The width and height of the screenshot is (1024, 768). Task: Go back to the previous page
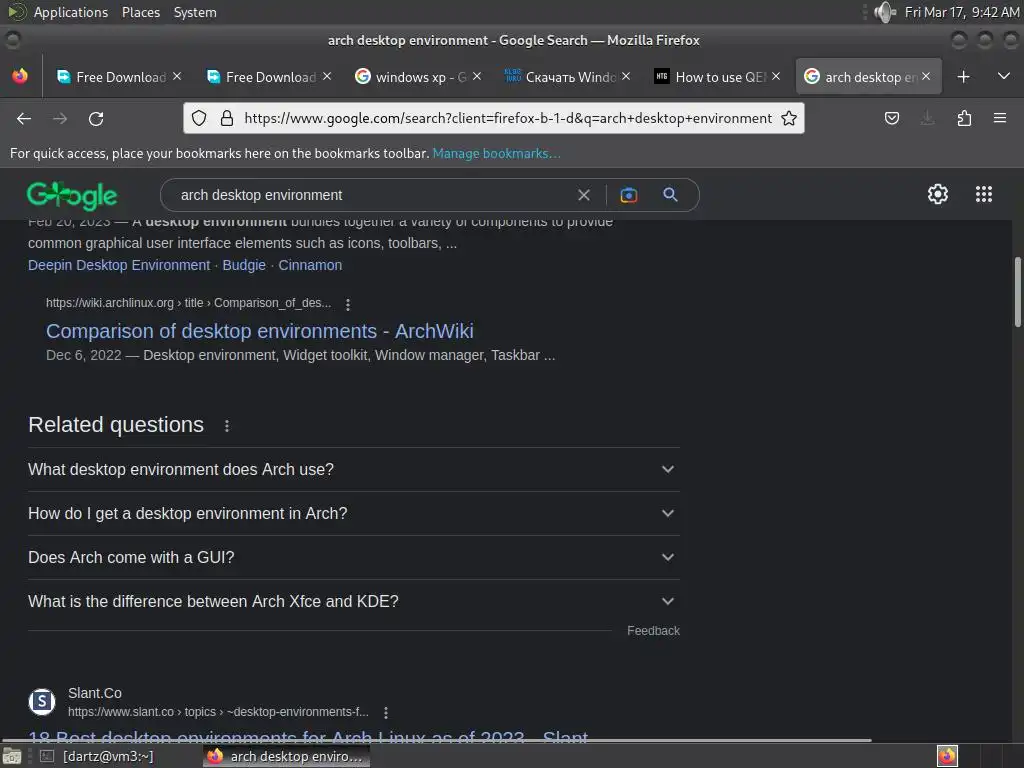pyautogui.click(x=24, y=119)
